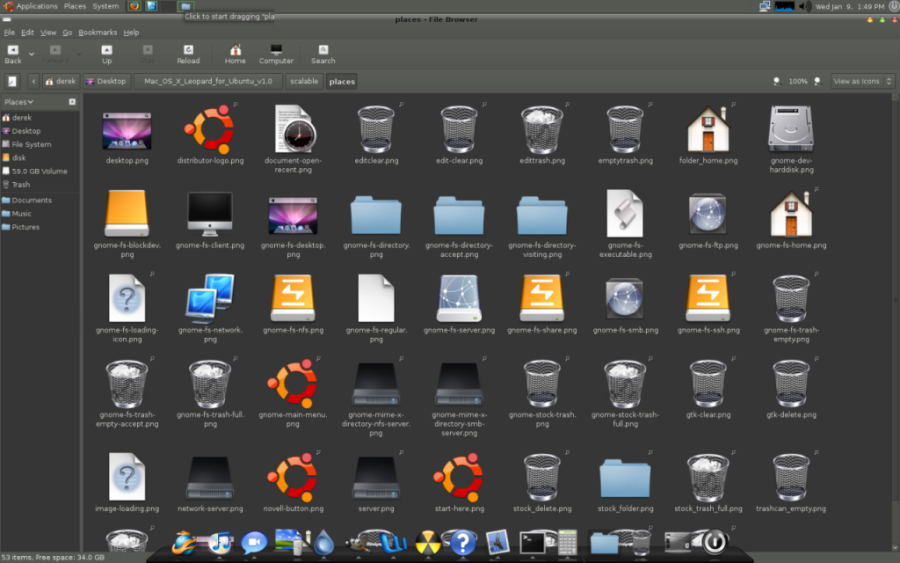Select editclear.png trash icon

click(376, 130)
